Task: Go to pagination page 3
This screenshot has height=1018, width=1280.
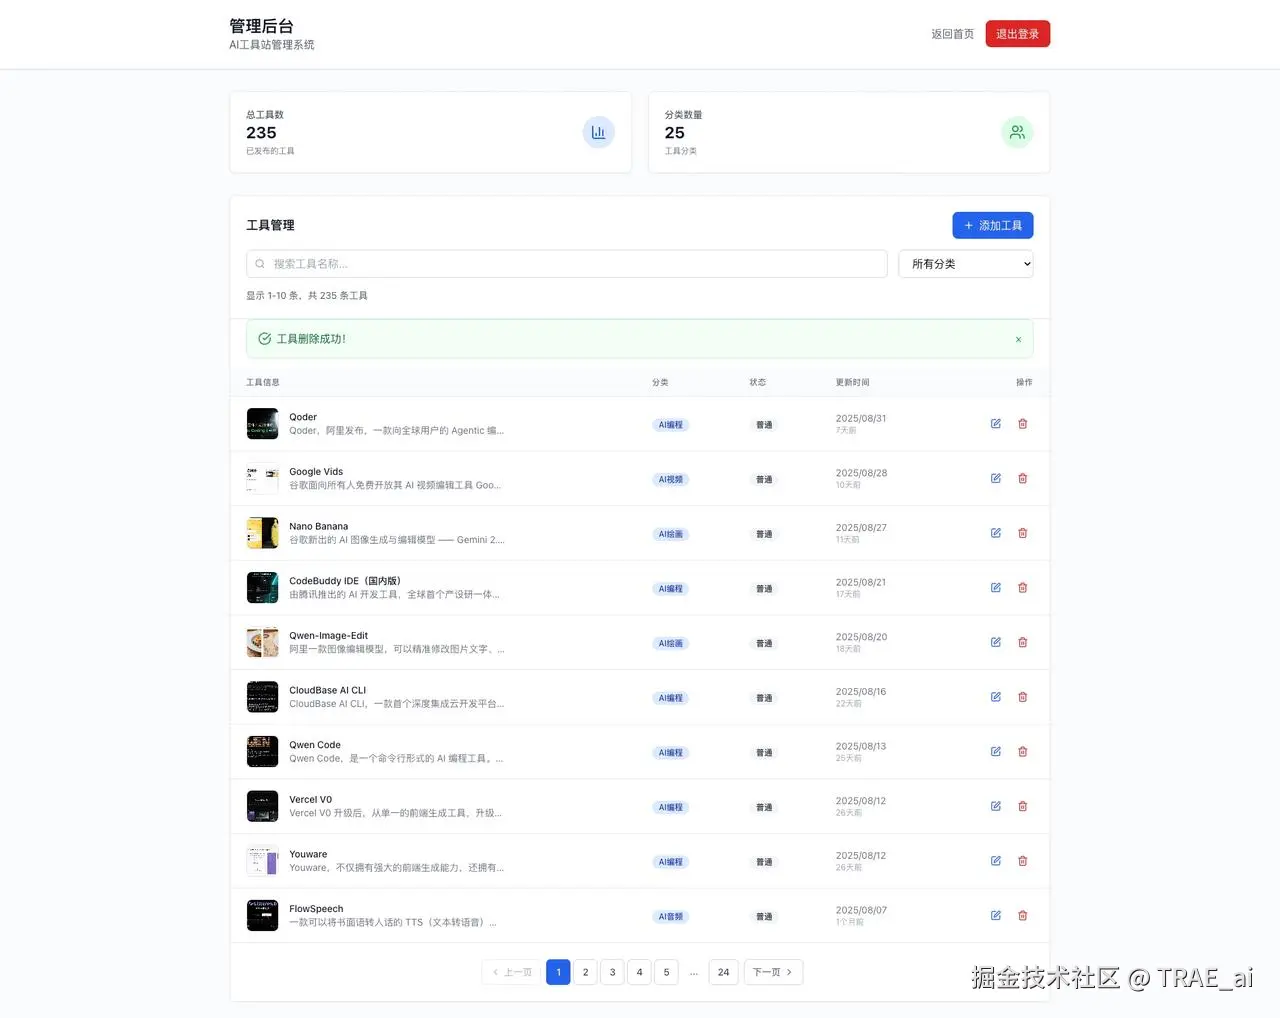Action: coord(613,972)
